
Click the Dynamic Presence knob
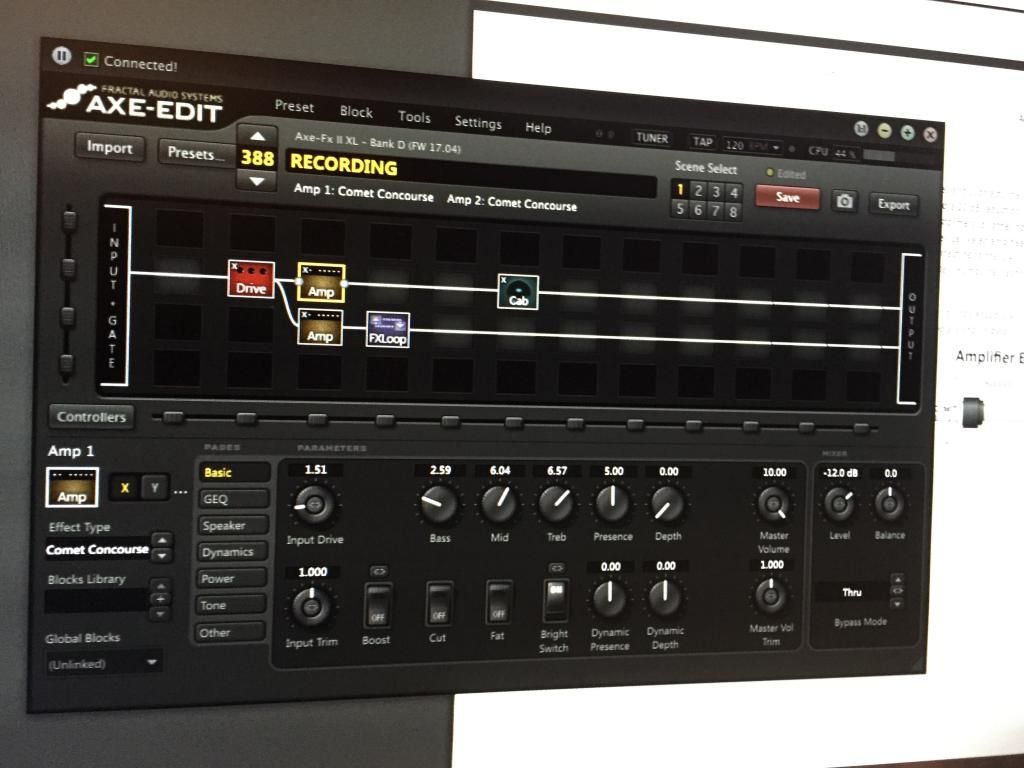point(609,599)
